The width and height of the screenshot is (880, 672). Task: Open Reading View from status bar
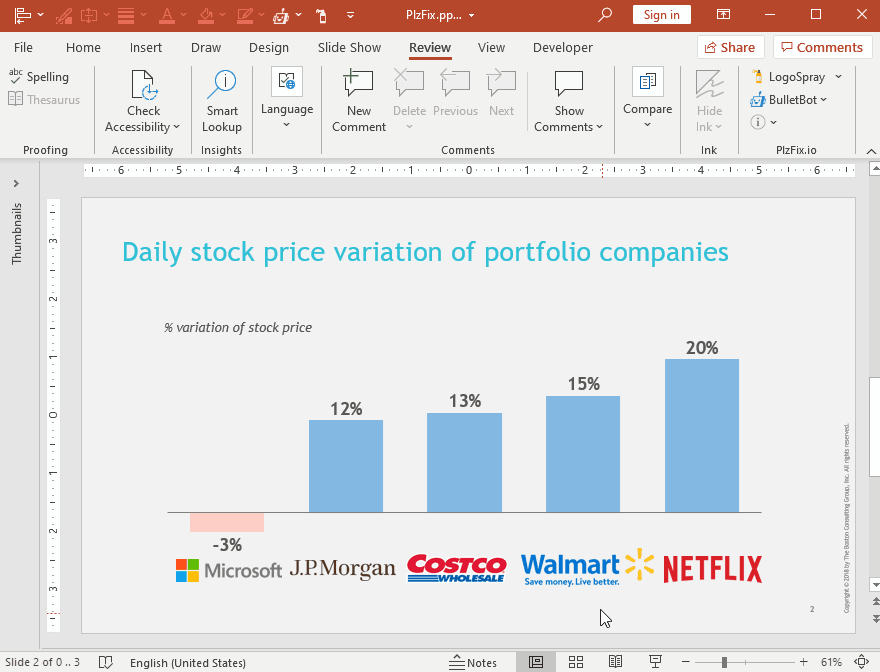[616, 662]
